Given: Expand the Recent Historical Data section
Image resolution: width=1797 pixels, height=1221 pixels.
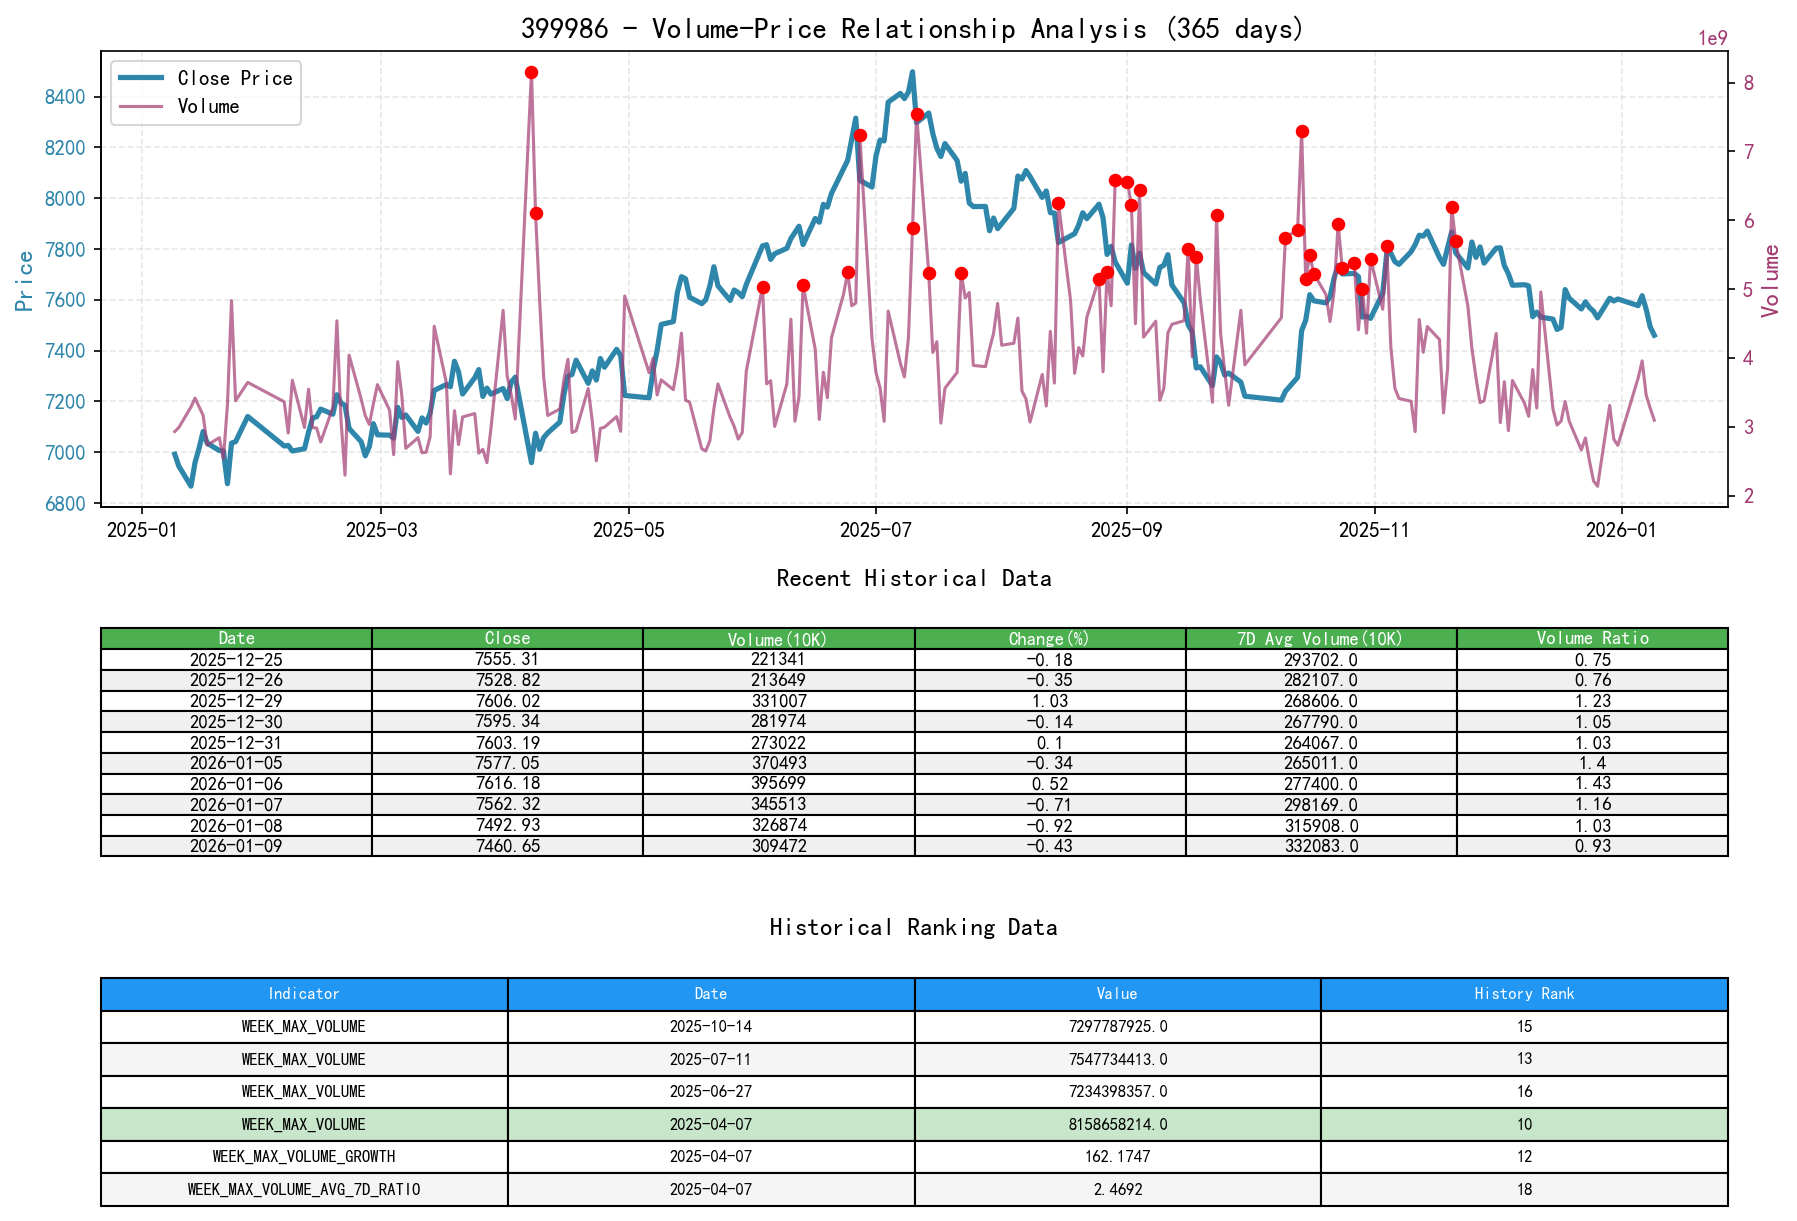Looking at the screenshot, I should coord(913,578).
